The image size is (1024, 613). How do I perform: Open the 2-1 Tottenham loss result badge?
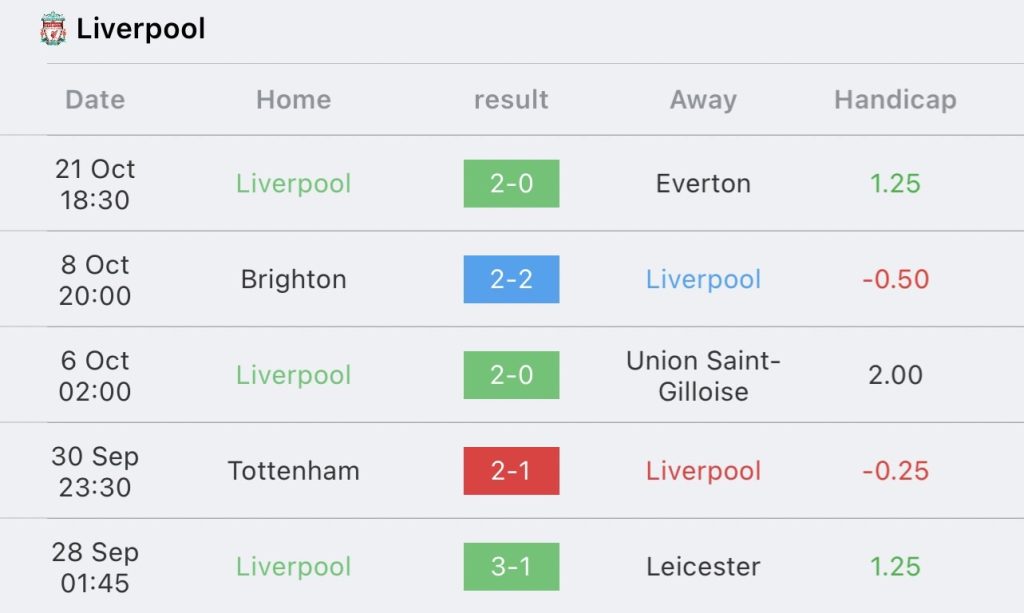point(511,471)
